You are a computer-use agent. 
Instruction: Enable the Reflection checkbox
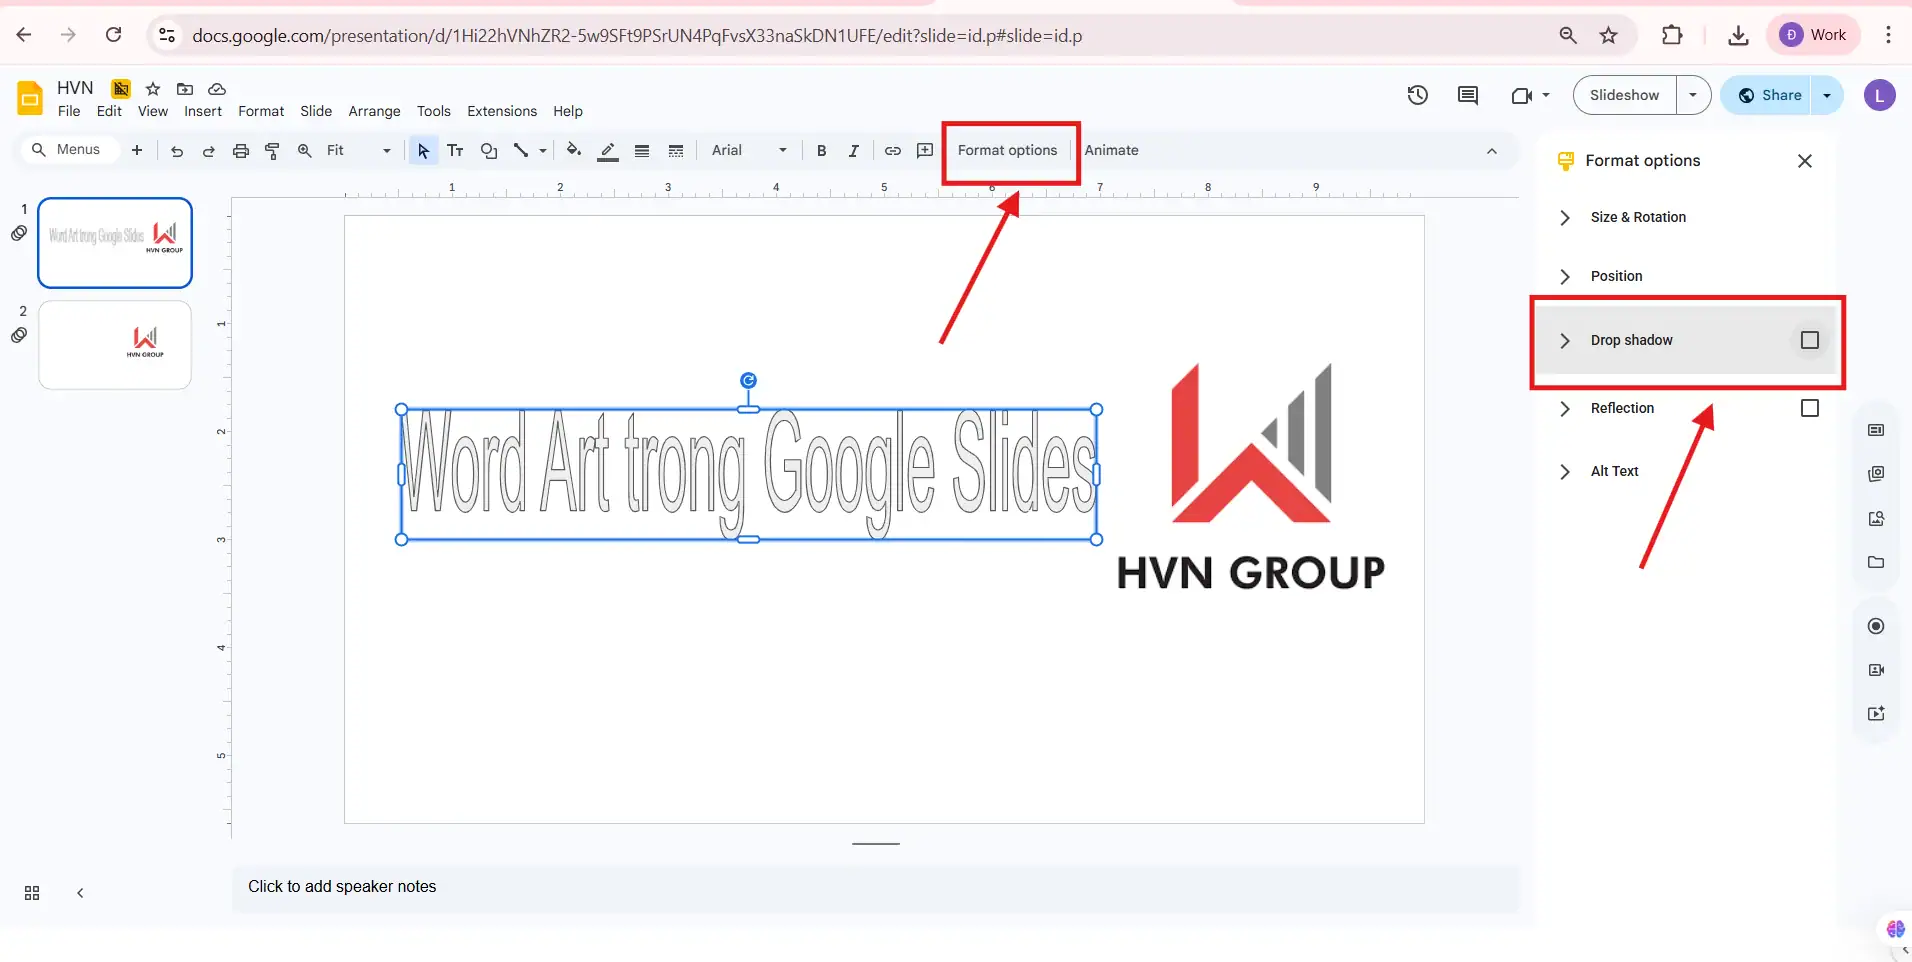(x=1809, y=408)
